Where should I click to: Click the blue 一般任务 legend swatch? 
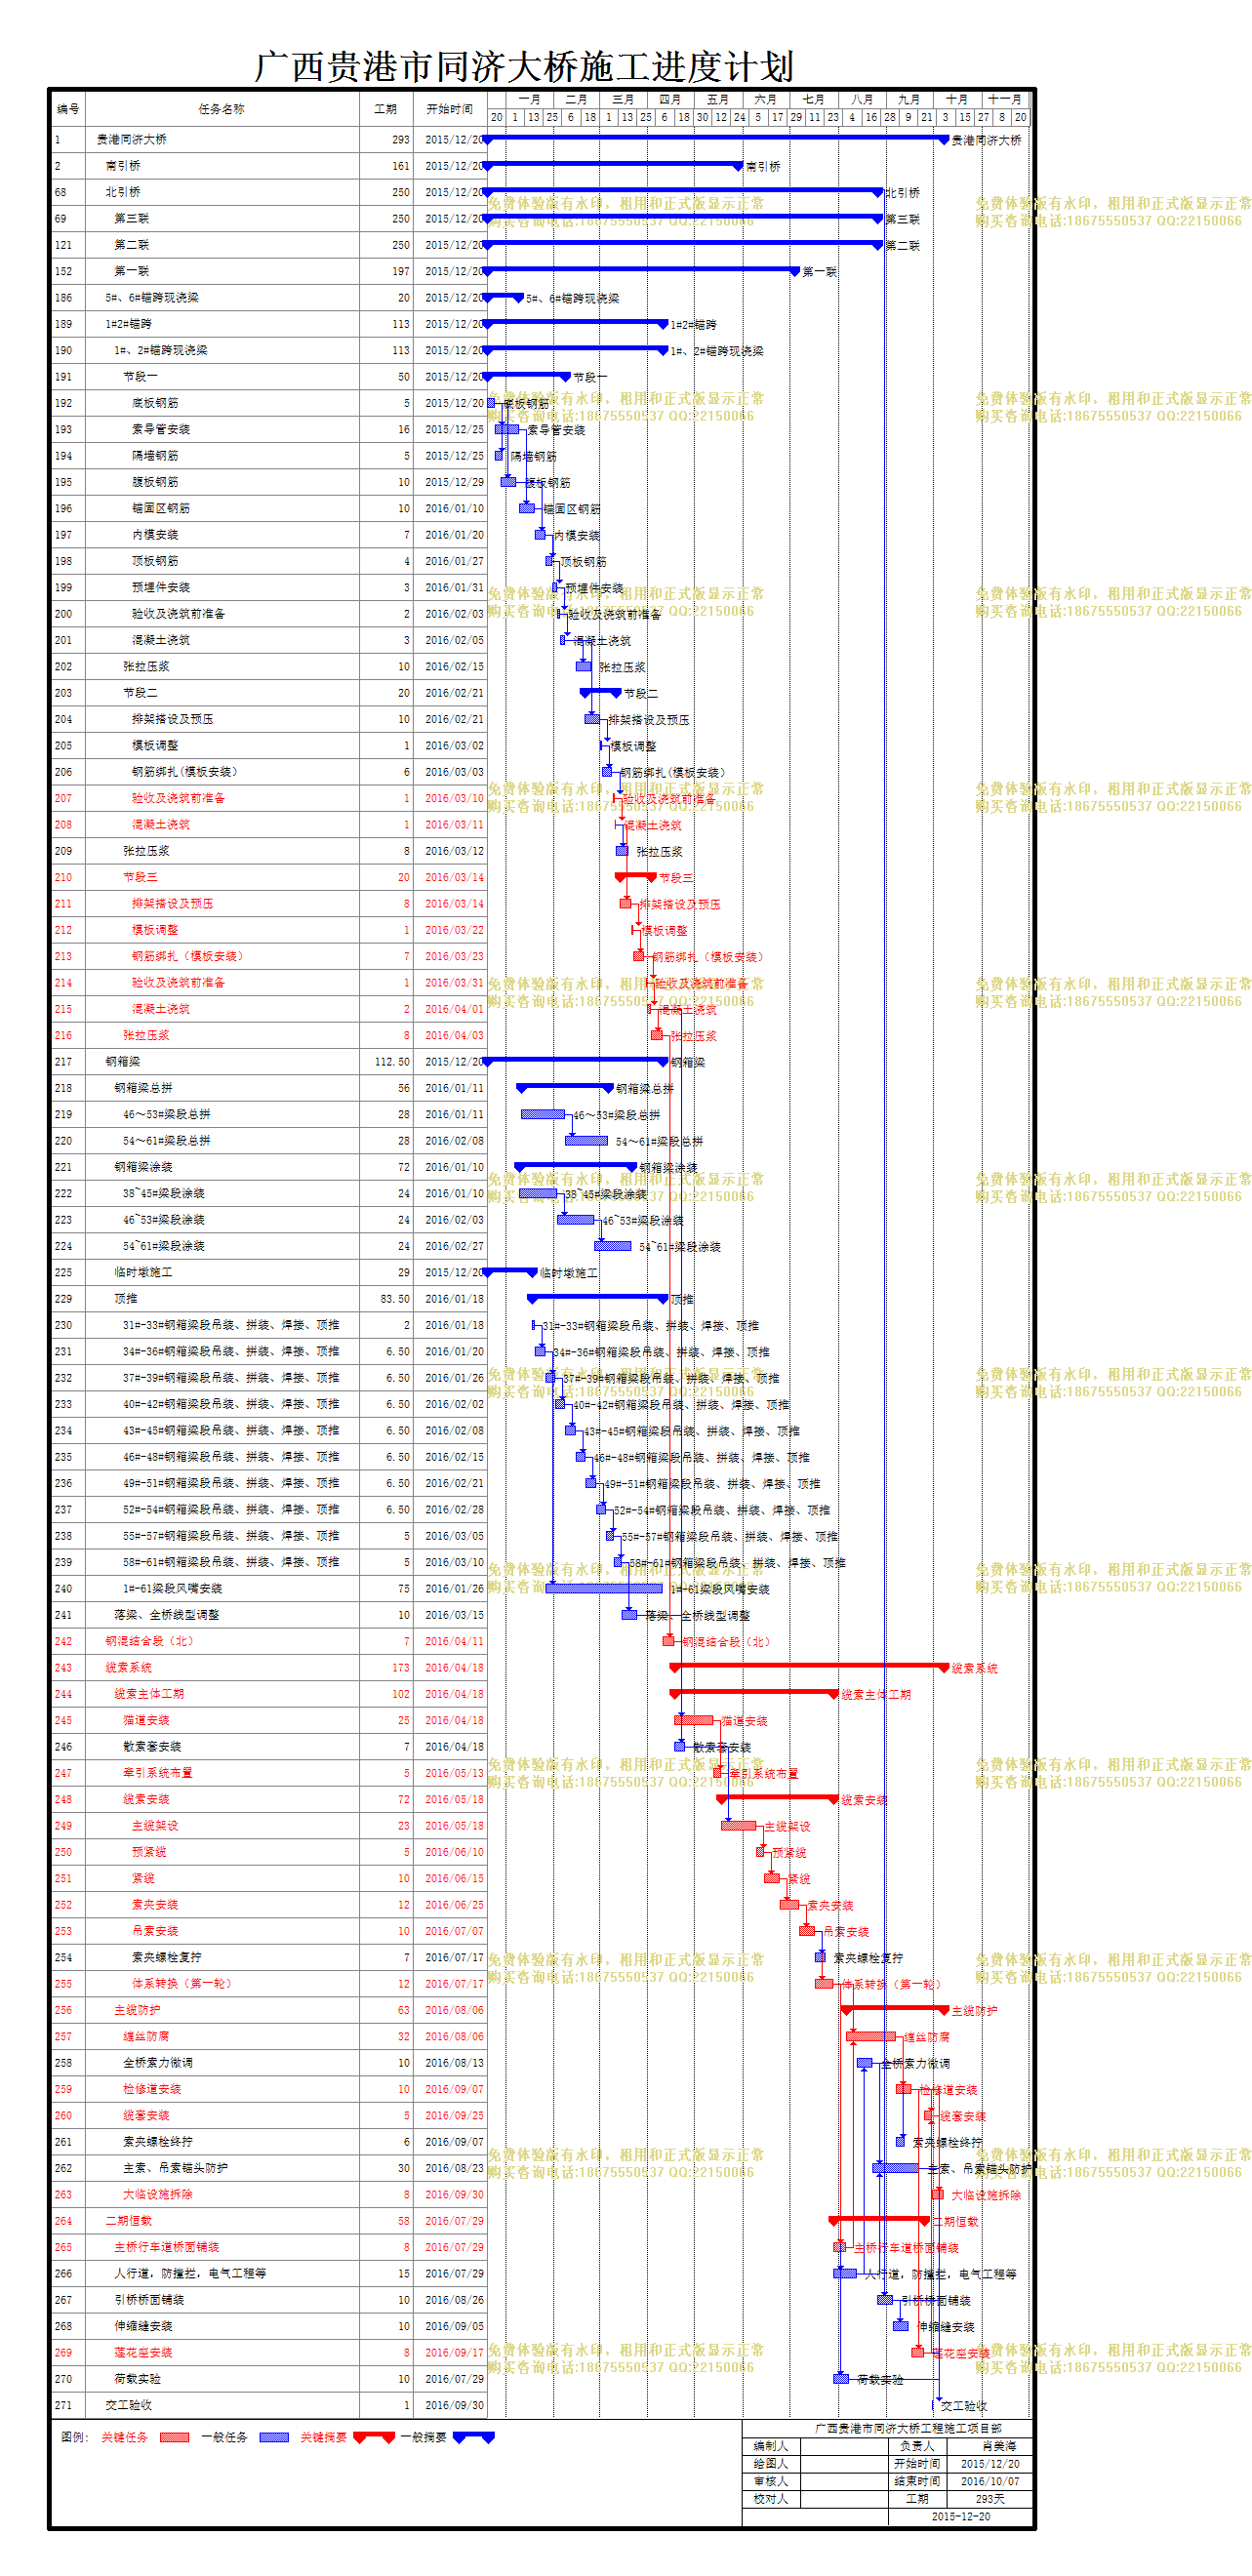[x=274, y=2437]
